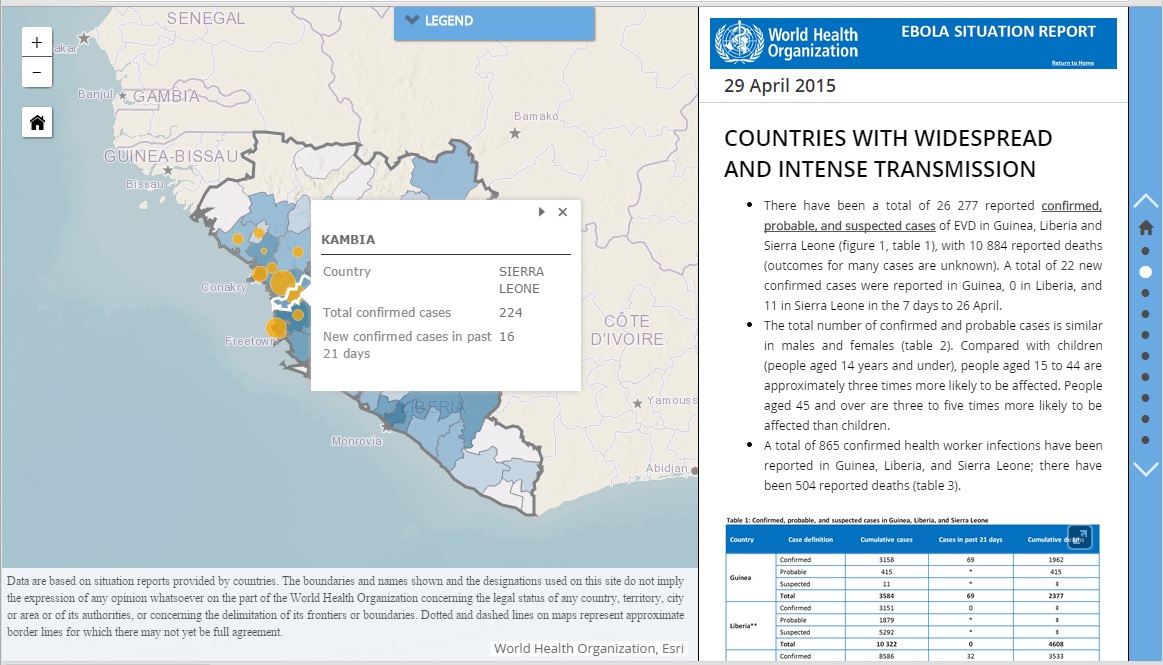Select the last section dot above down chevron
This screenshot has width=1163, height=665.
pos(1146,440)
